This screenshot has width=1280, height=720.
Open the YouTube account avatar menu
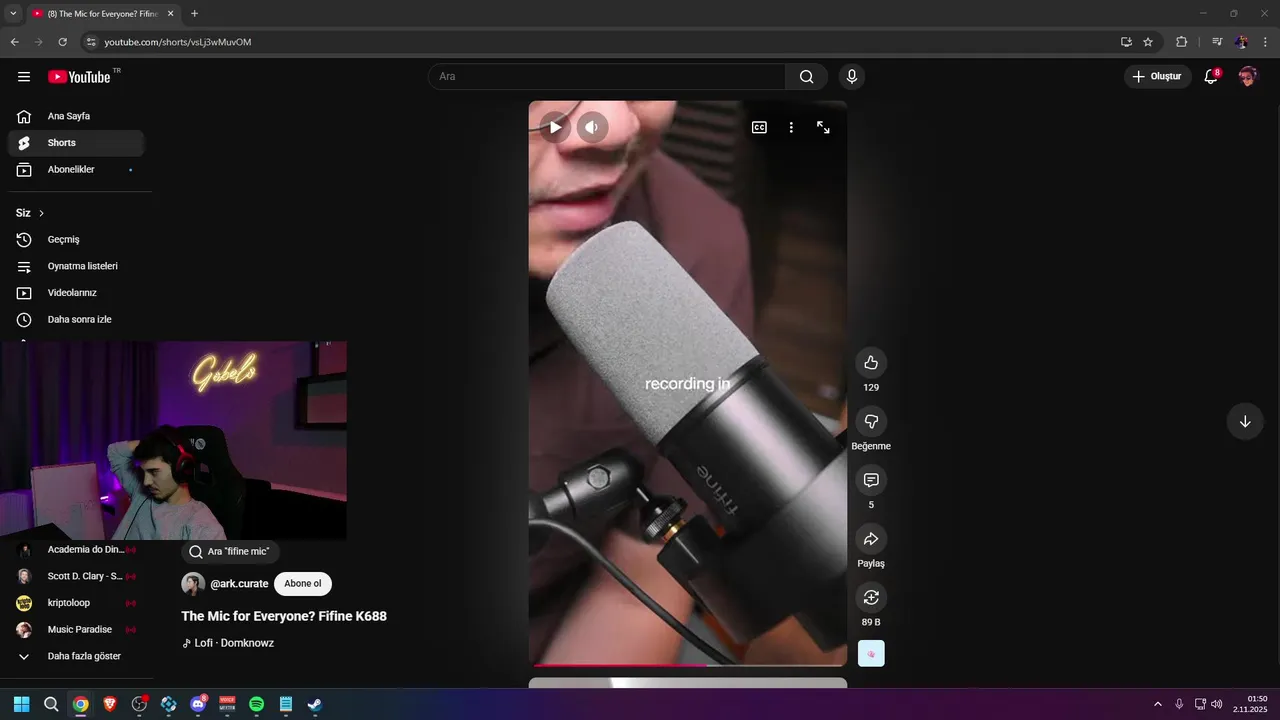1247,77
